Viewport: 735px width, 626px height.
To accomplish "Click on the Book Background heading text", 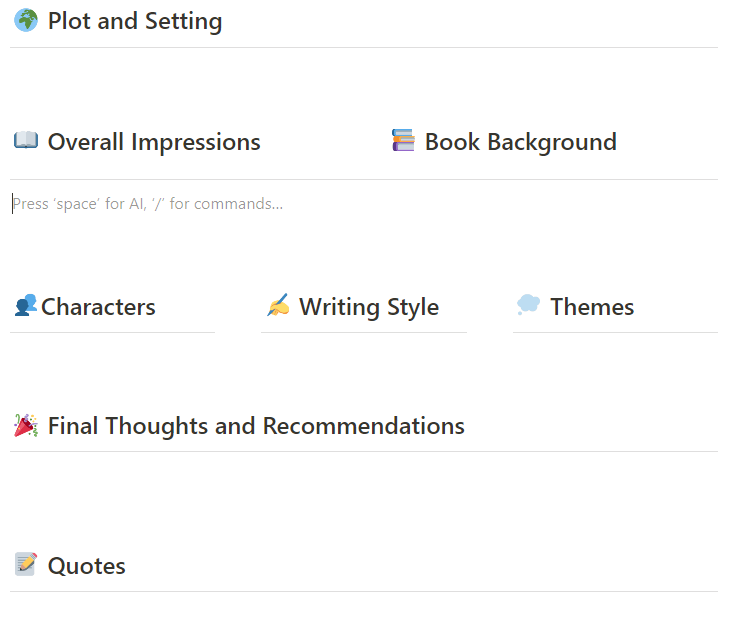I will pos(520,142).
